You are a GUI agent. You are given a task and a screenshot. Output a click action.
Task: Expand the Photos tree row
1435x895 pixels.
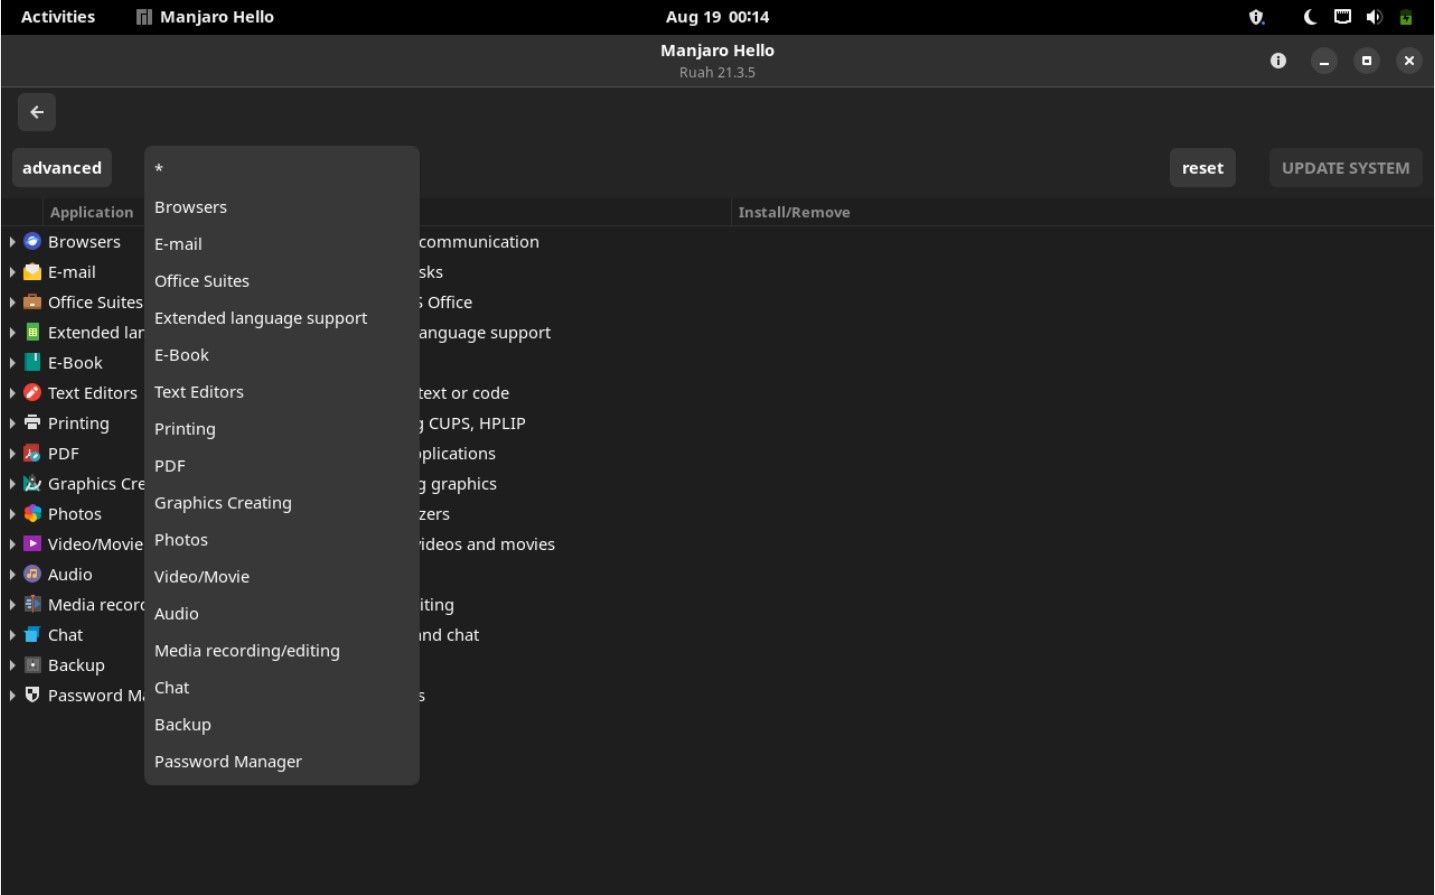click(12, 514)
